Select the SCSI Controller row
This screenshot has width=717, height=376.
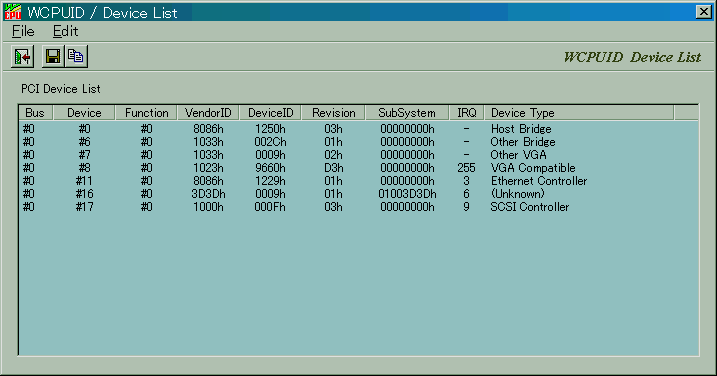[x=358, y=207]
